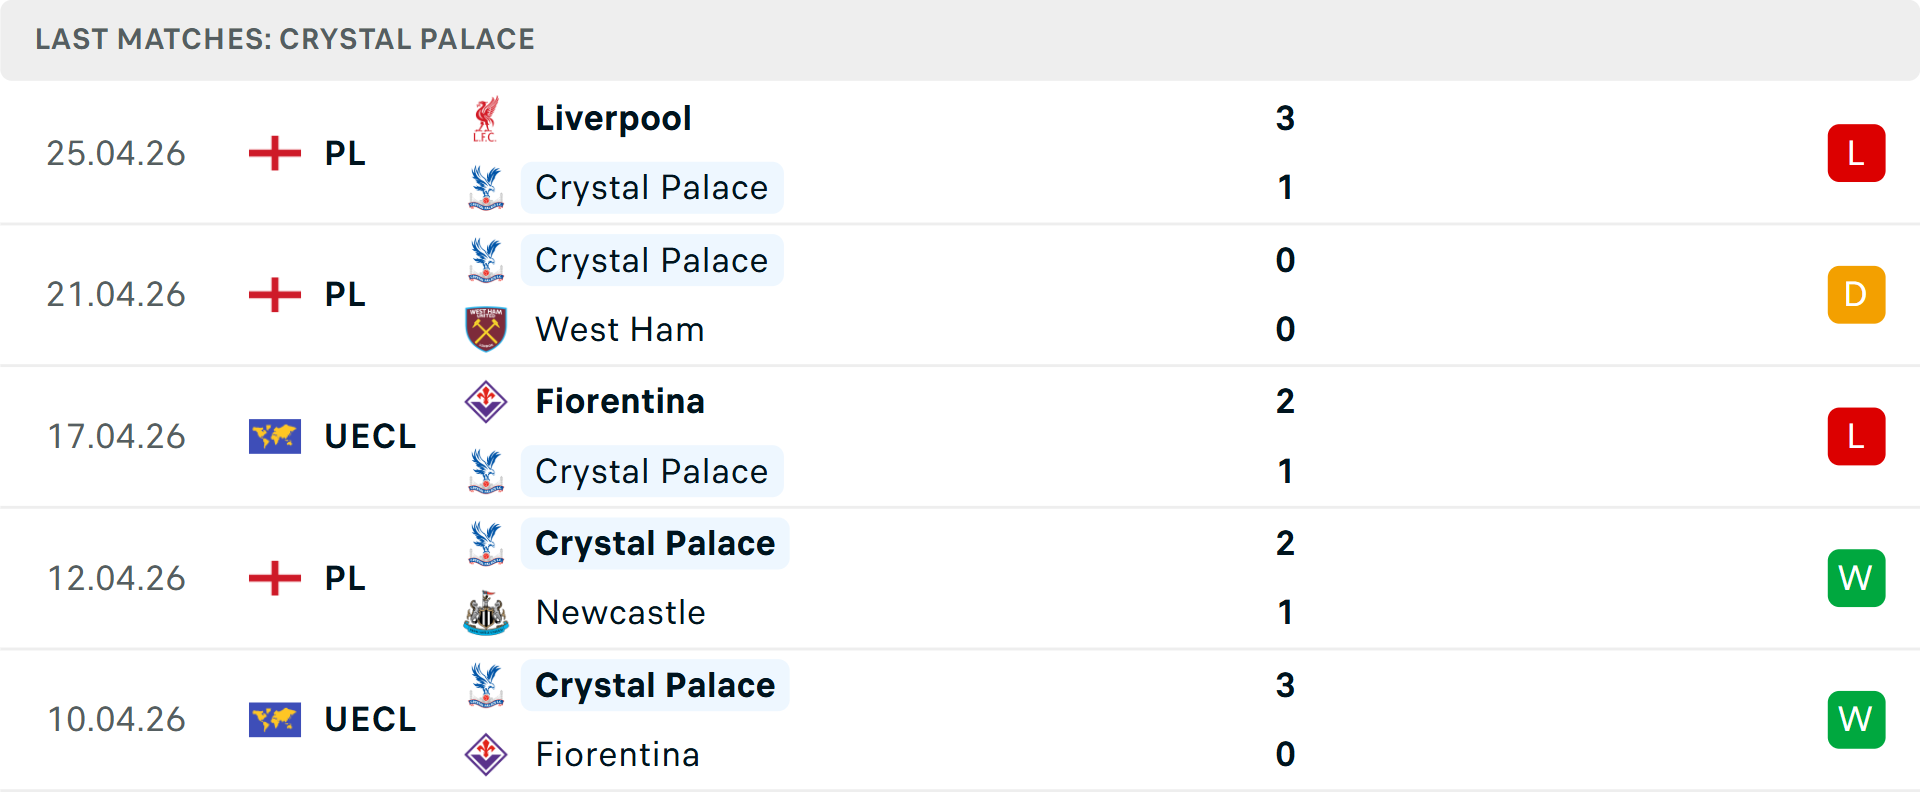Click the W badge for the Newcastle win
This screenshot has height=792, width=1920.
tap(1856, 578)
